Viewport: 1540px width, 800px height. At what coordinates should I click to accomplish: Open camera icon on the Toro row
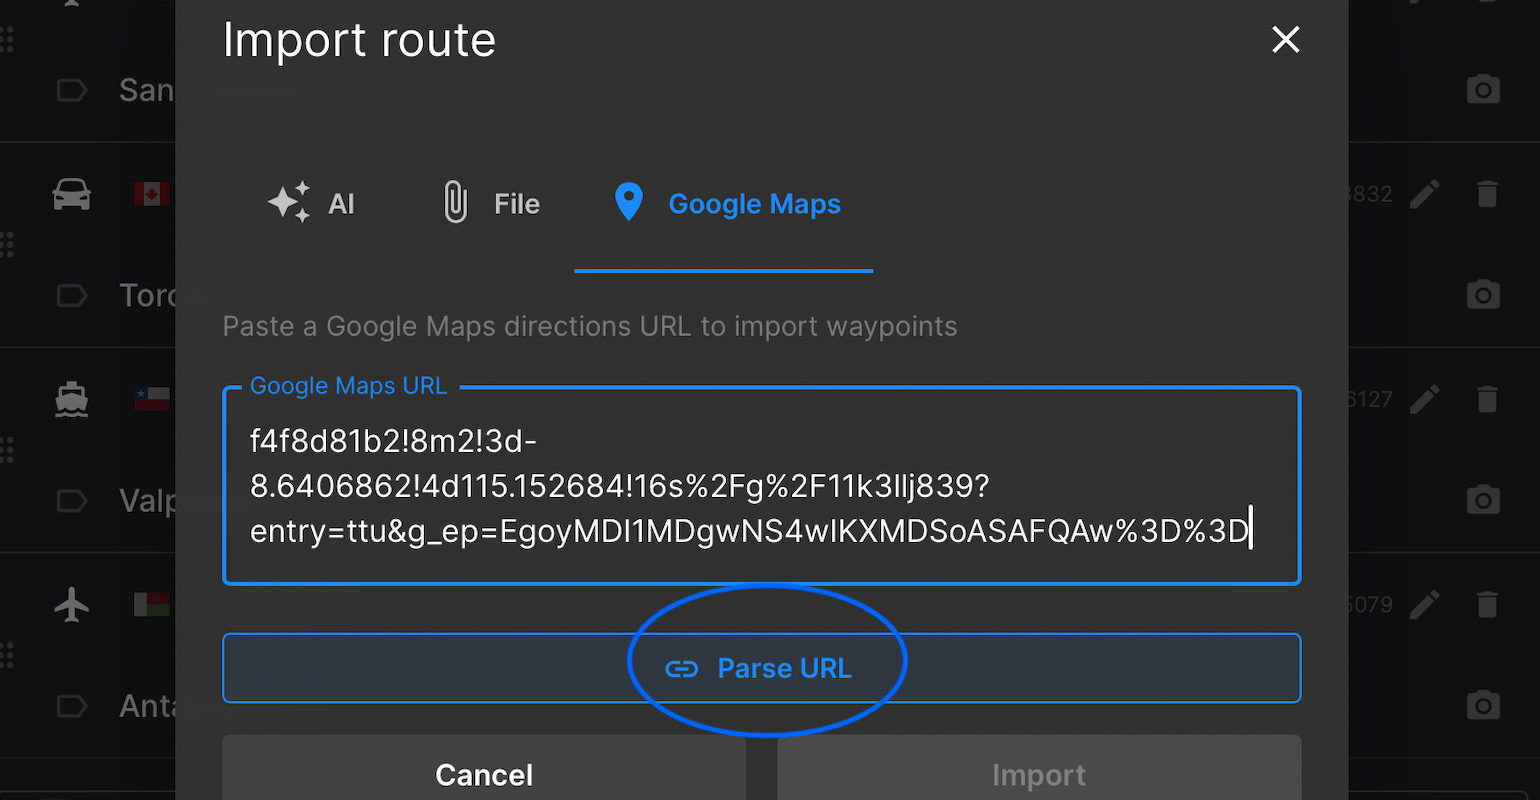(x=1483, y=295)
